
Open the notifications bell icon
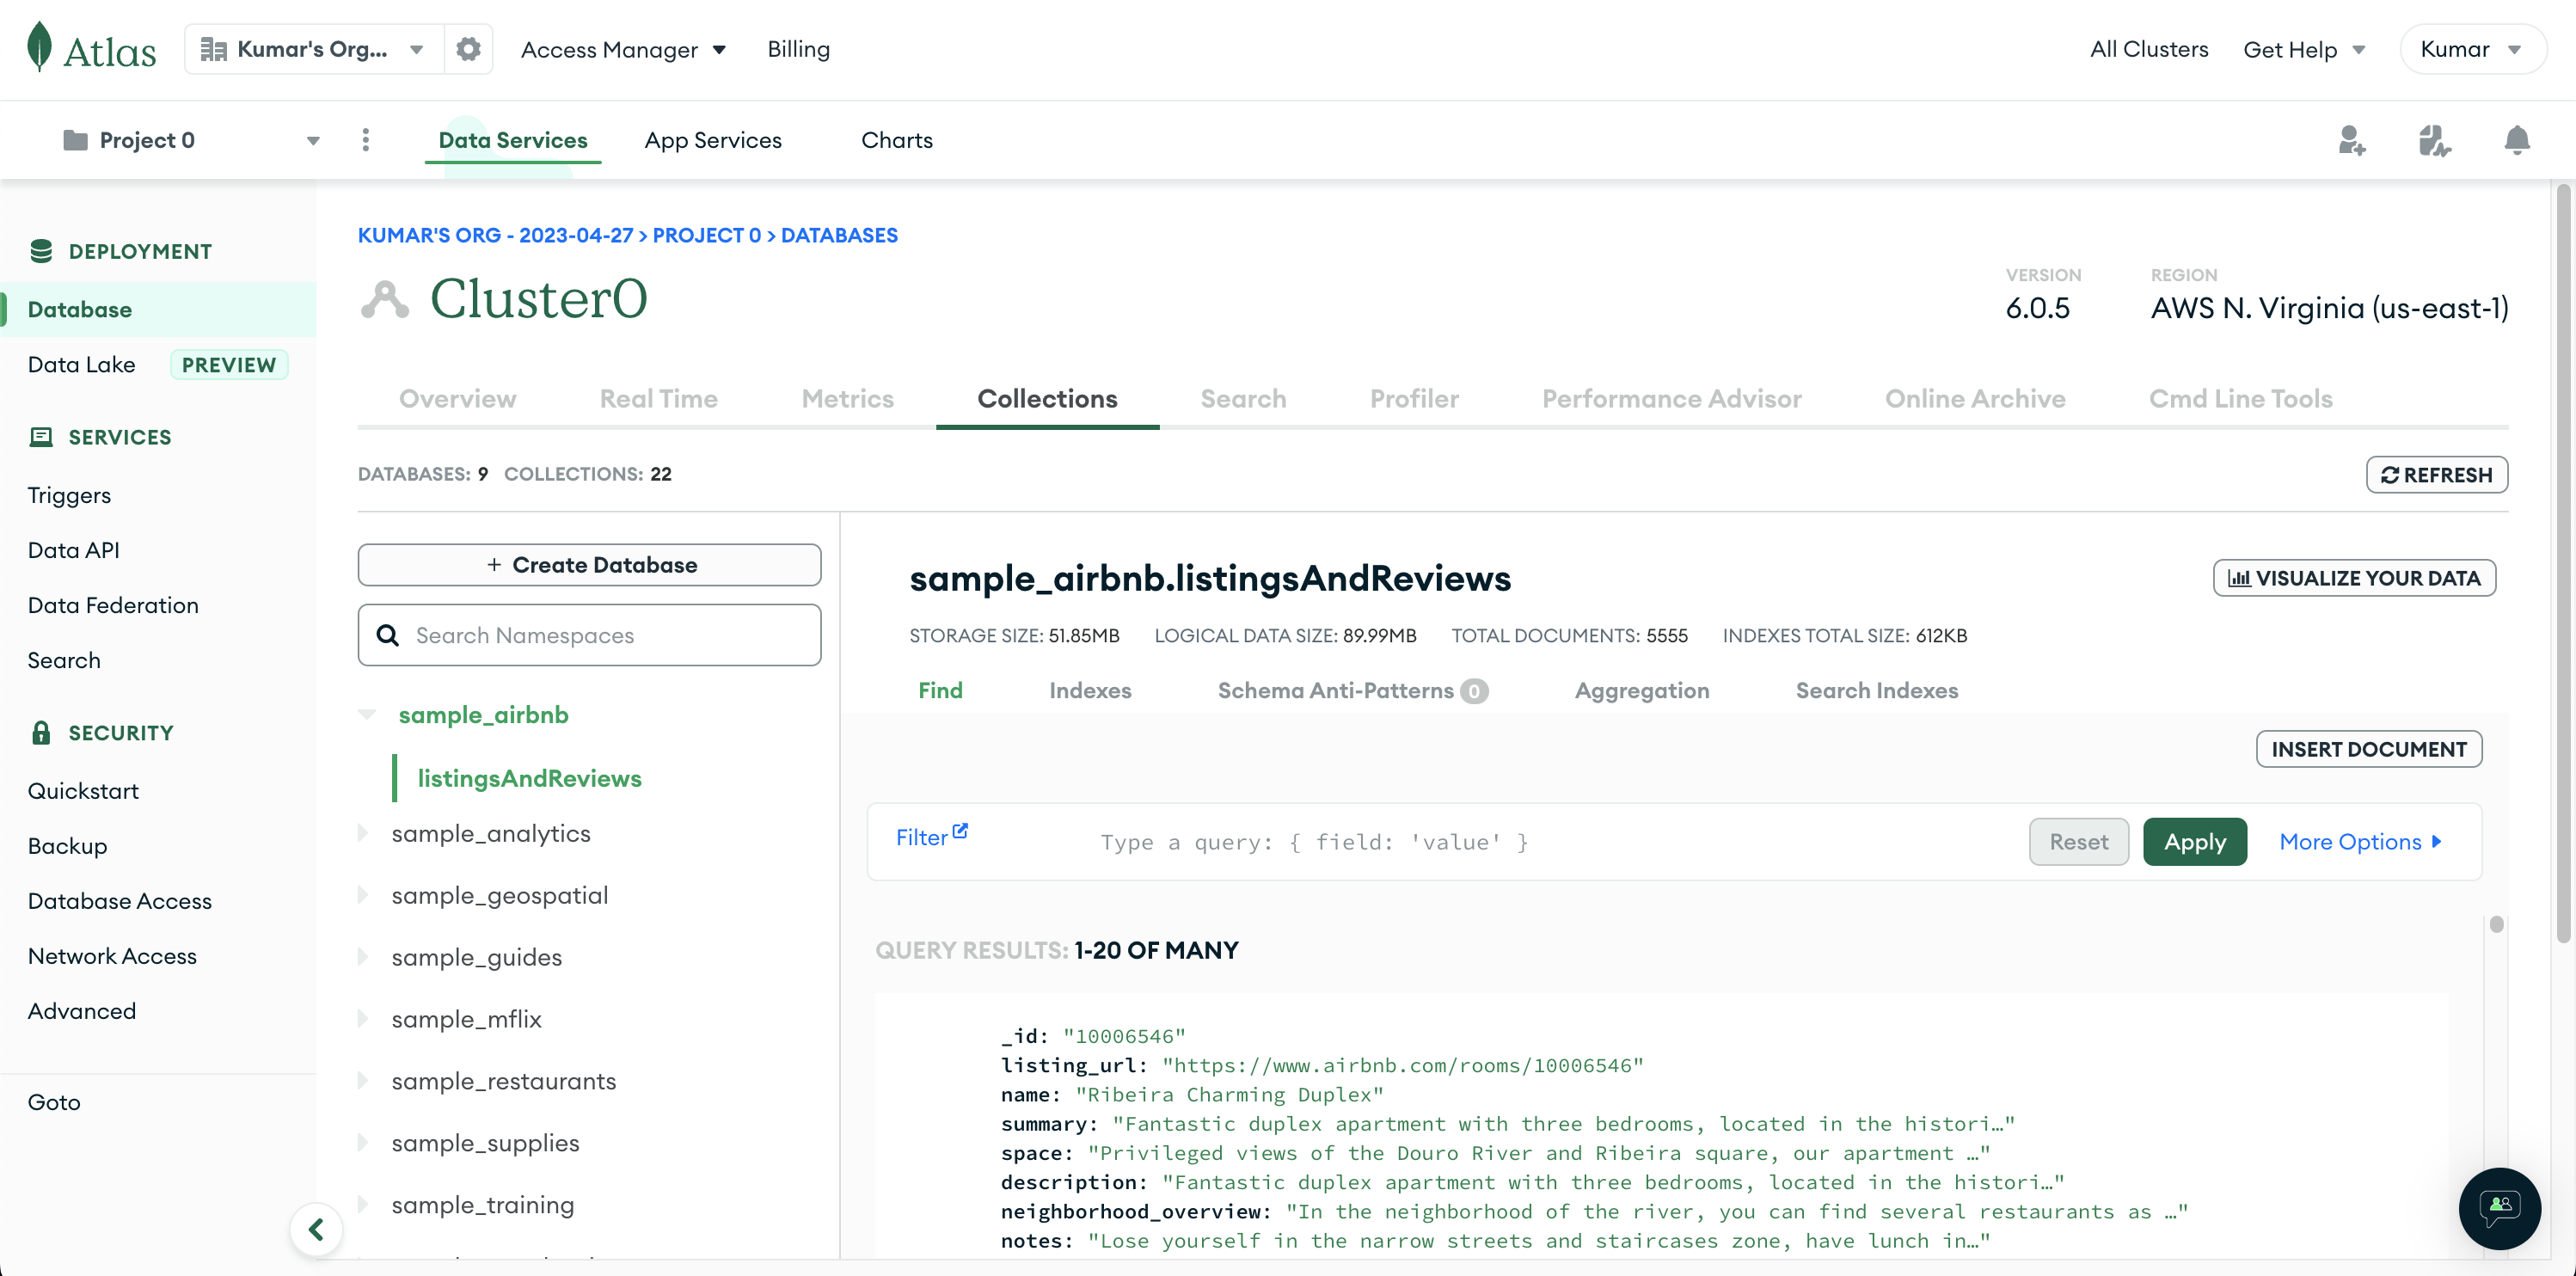click(x=2516, y=140)
